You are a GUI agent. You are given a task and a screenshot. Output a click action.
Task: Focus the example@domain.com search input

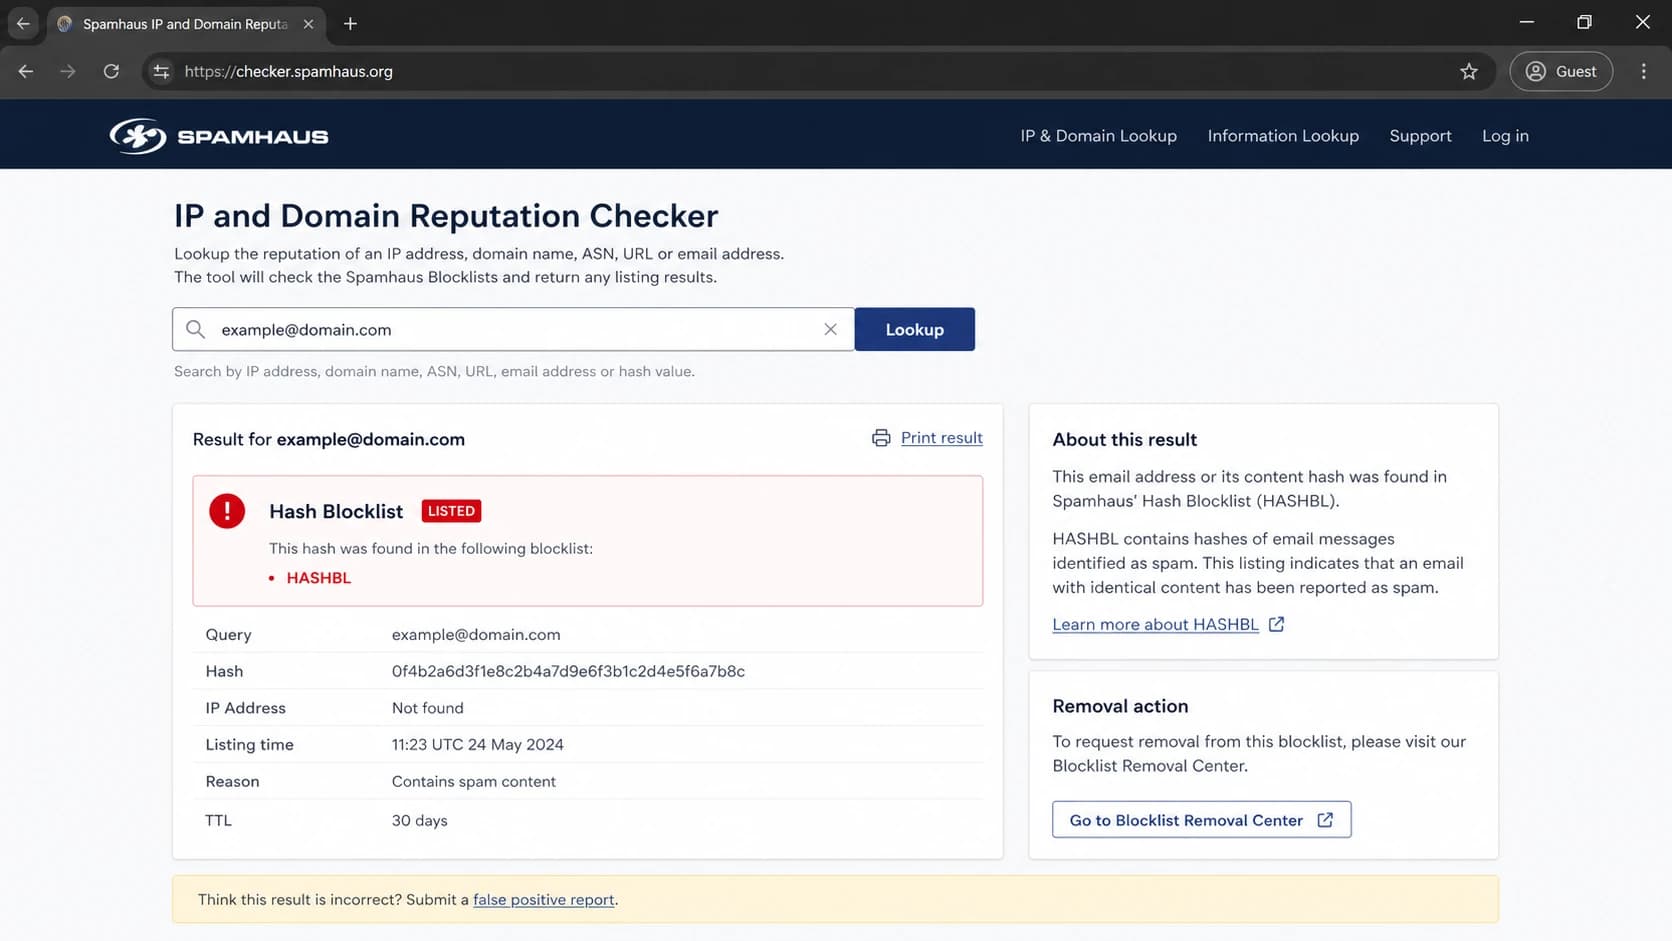(513, 329)
